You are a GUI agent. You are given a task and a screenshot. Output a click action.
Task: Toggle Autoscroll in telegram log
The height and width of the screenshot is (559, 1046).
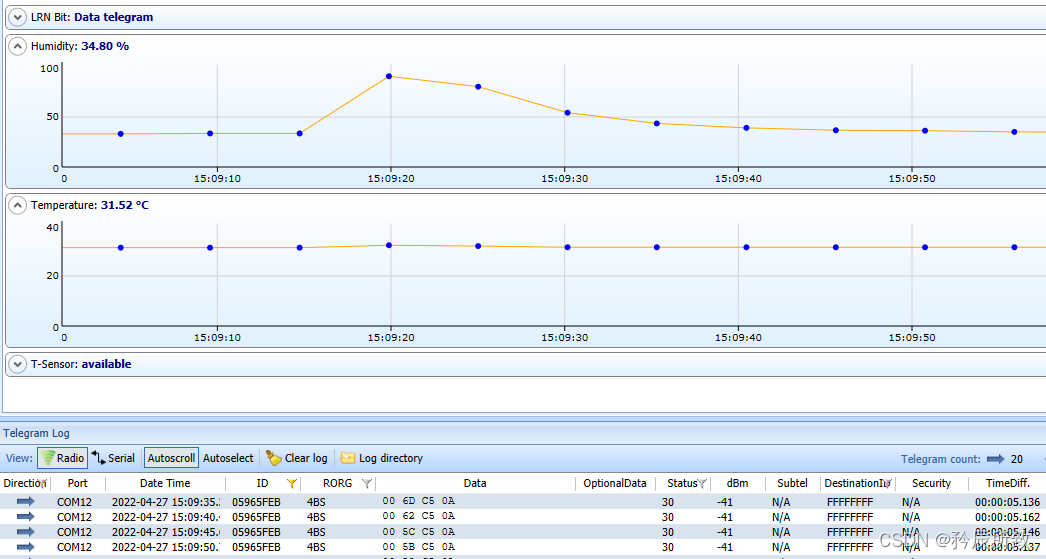coord(171,458)
